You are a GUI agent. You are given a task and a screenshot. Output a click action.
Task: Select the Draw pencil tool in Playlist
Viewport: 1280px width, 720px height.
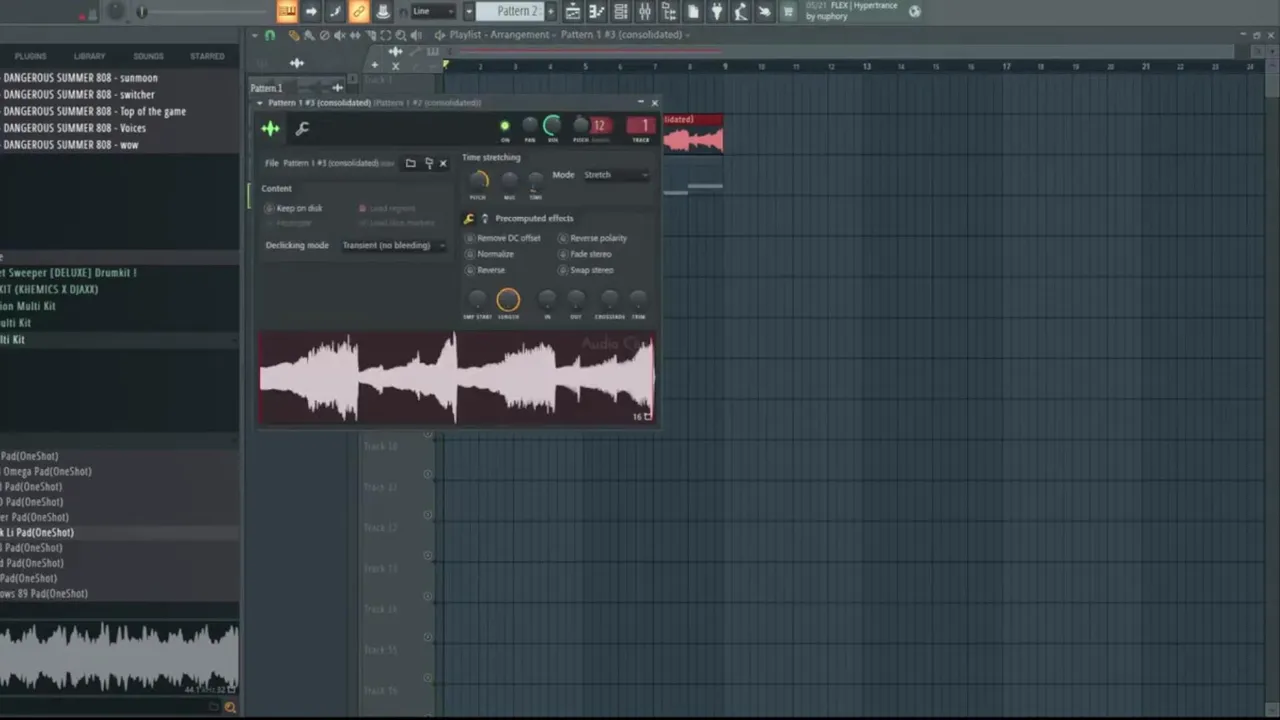click(x=294, y=35)
